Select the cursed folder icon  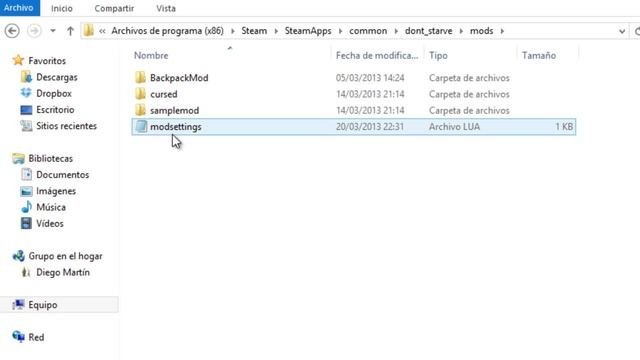[x=140, y=94]
